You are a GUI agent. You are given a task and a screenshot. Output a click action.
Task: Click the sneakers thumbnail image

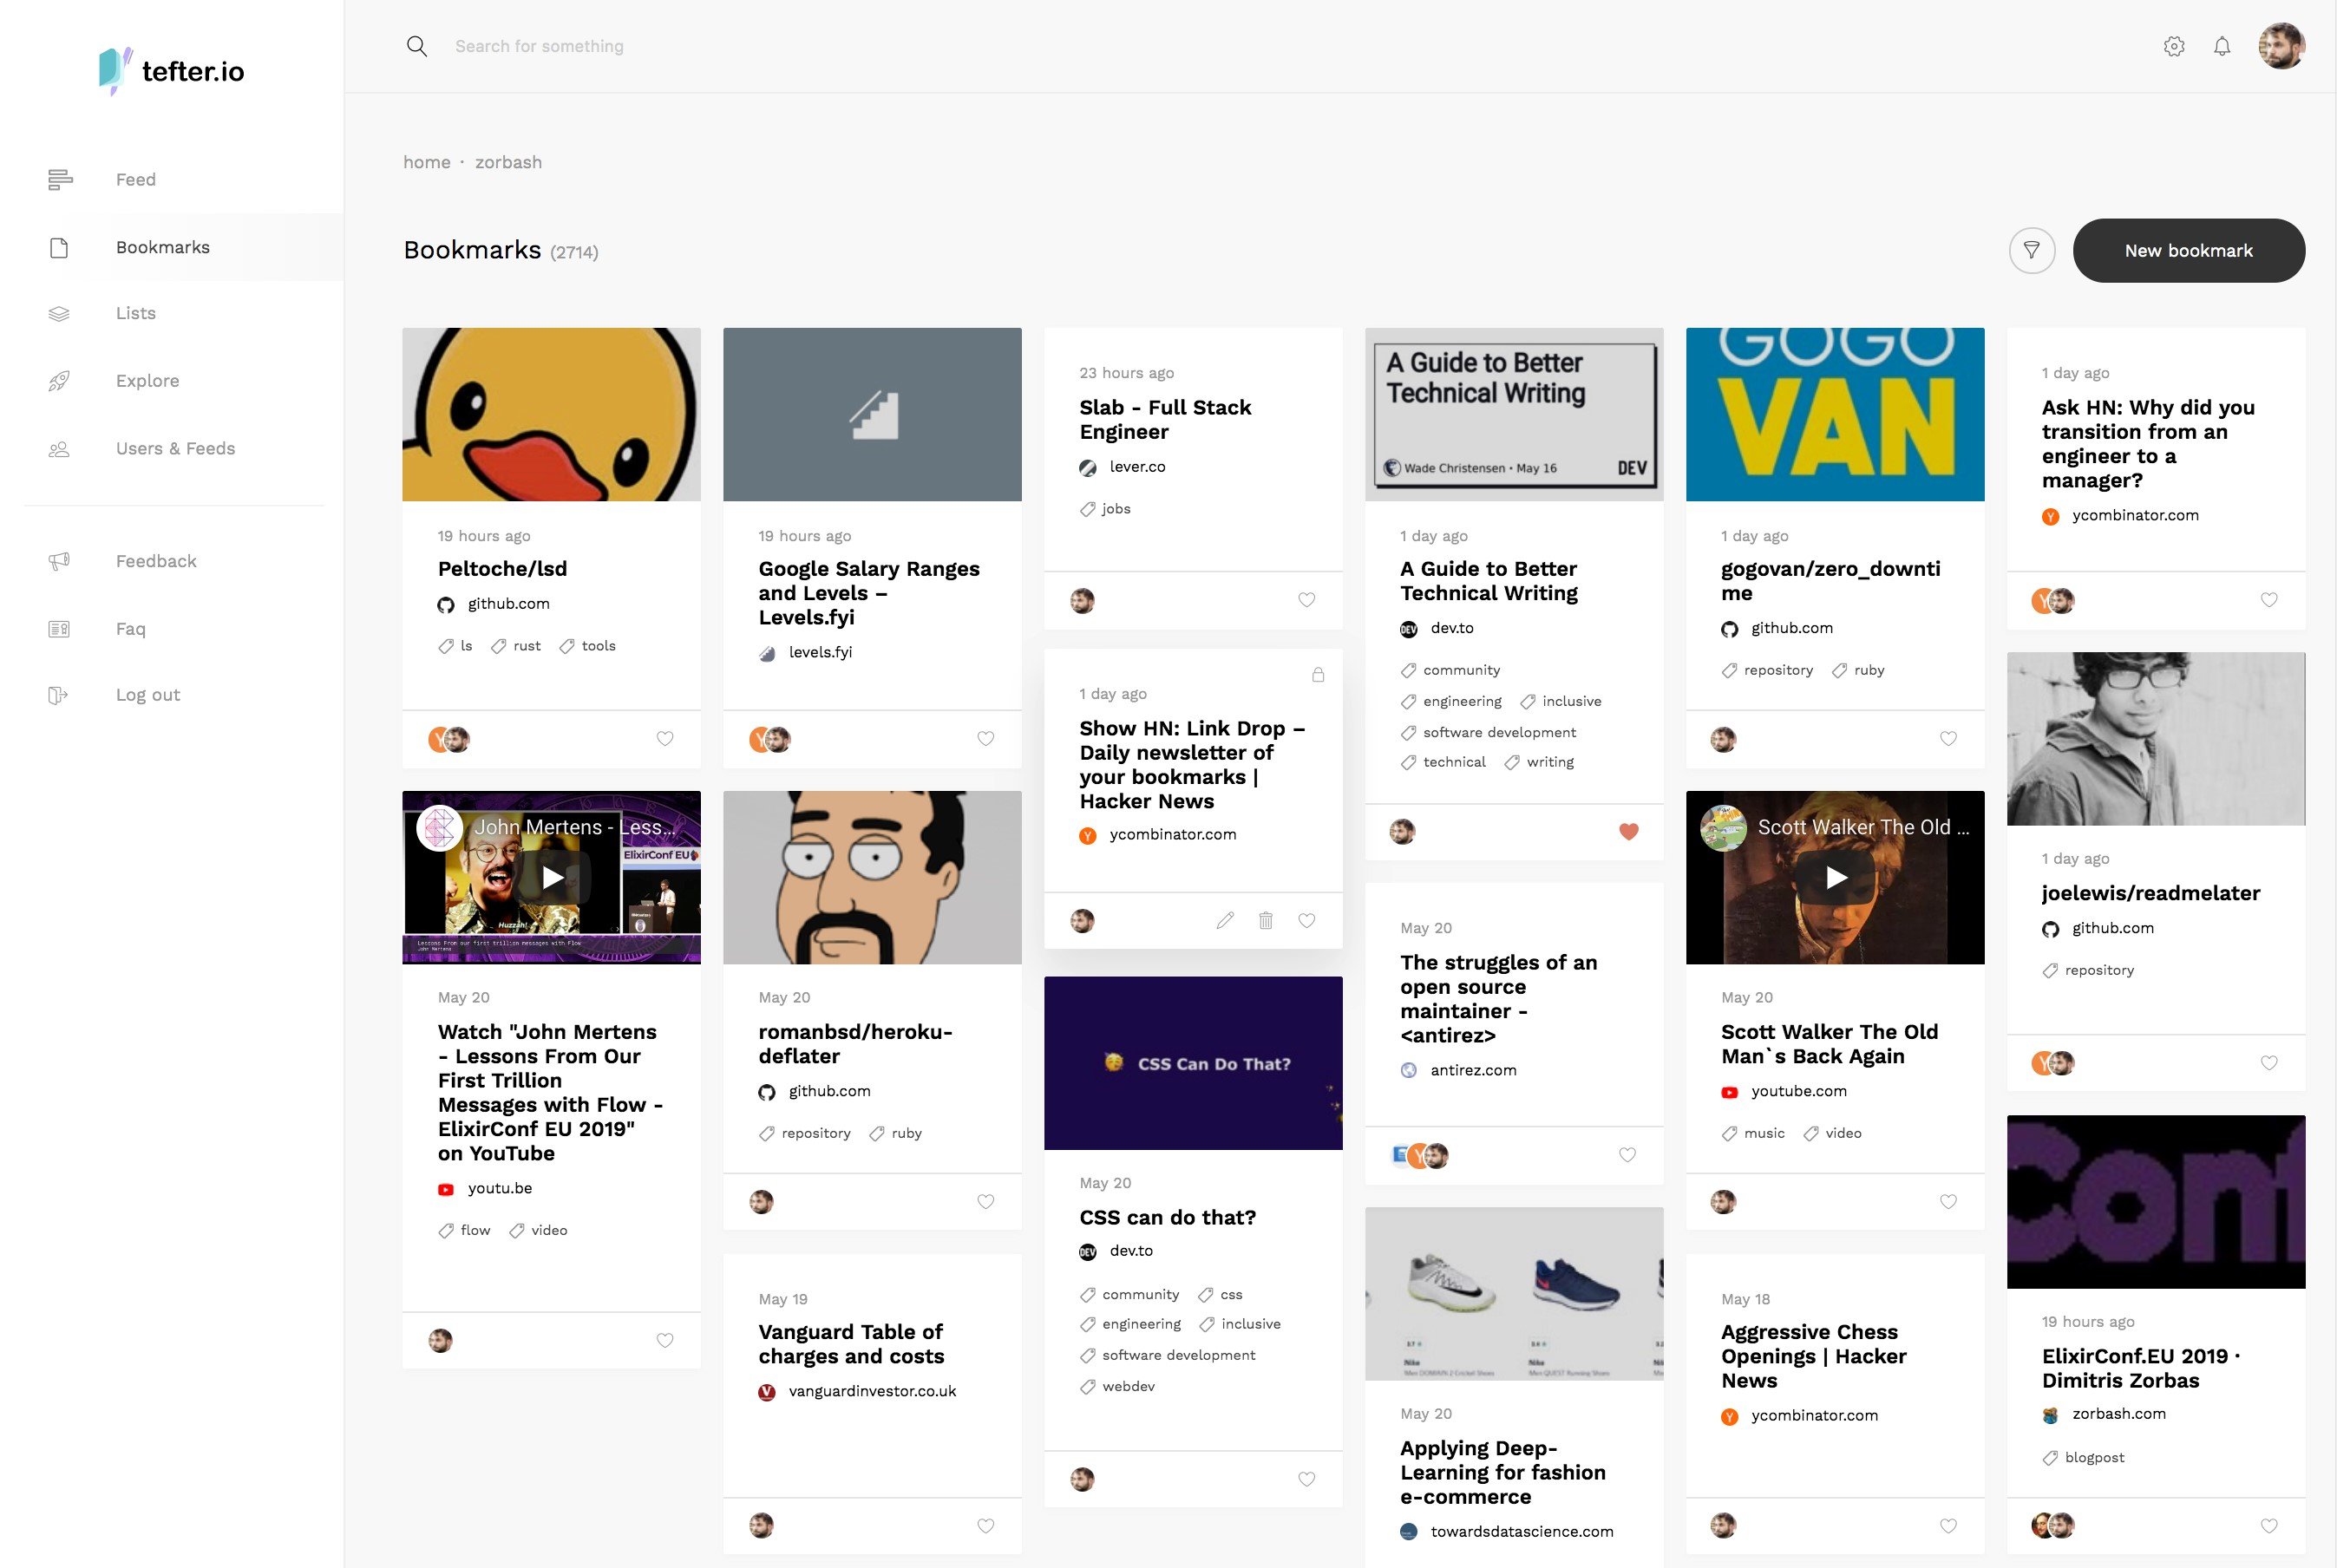1514,1294
